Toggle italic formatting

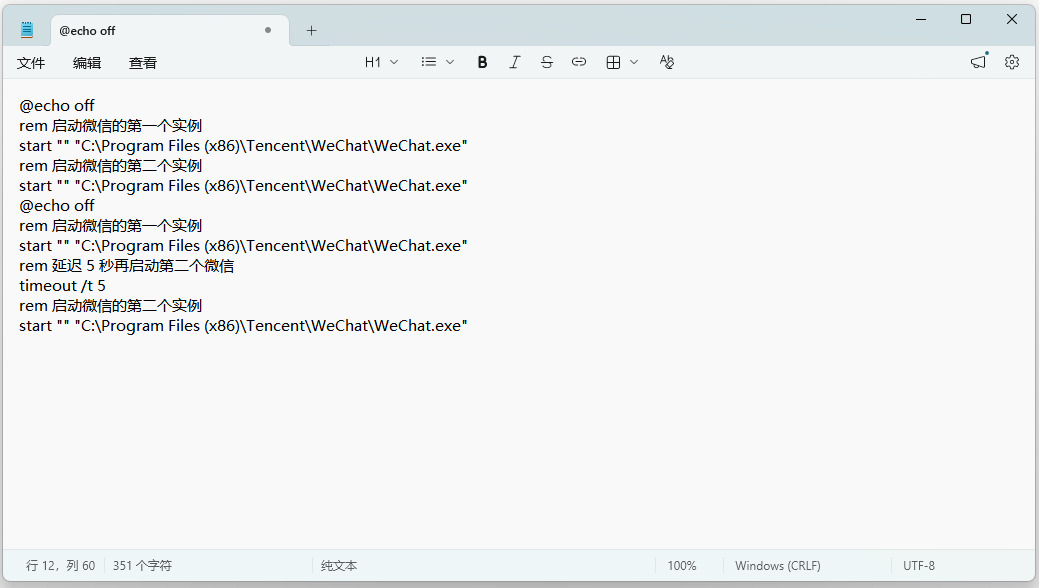click(514, 62)
